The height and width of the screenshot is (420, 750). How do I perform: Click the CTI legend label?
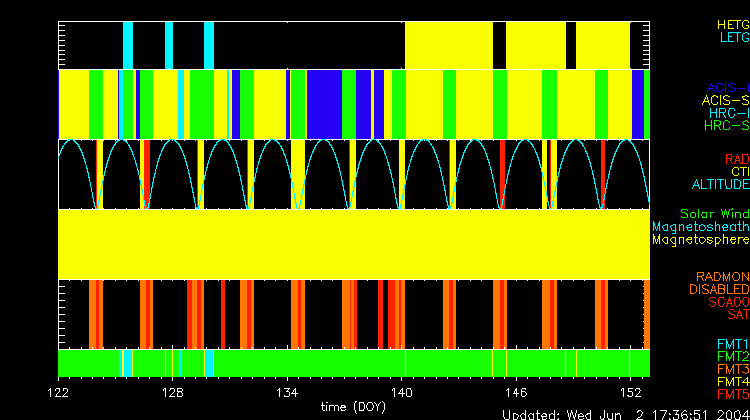point(739,172)
